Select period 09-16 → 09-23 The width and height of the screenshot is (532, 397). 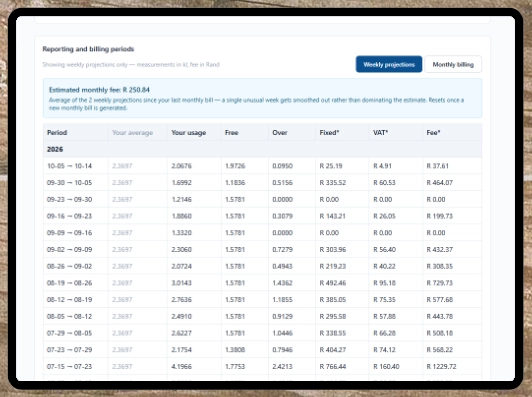69,216
